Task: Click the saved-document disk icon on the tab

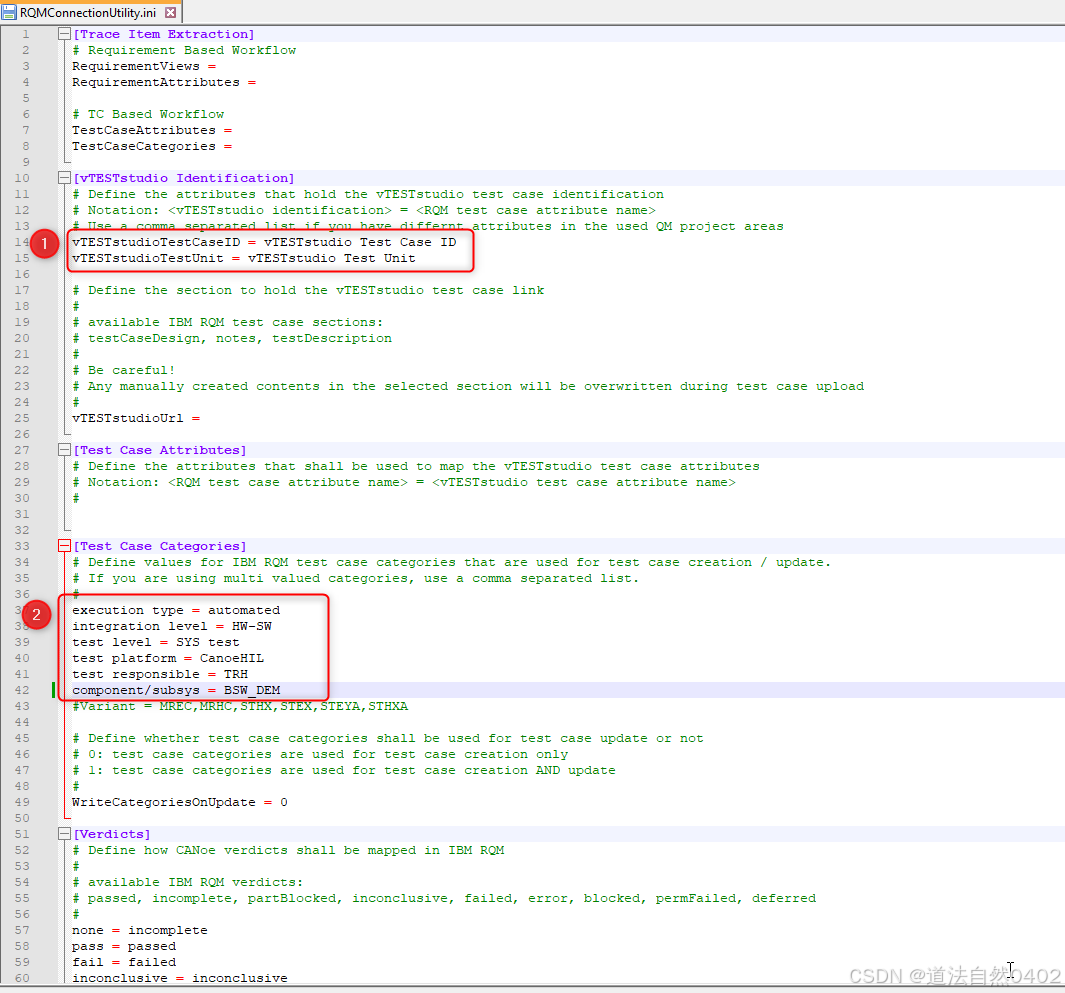Action: [10, 14]
